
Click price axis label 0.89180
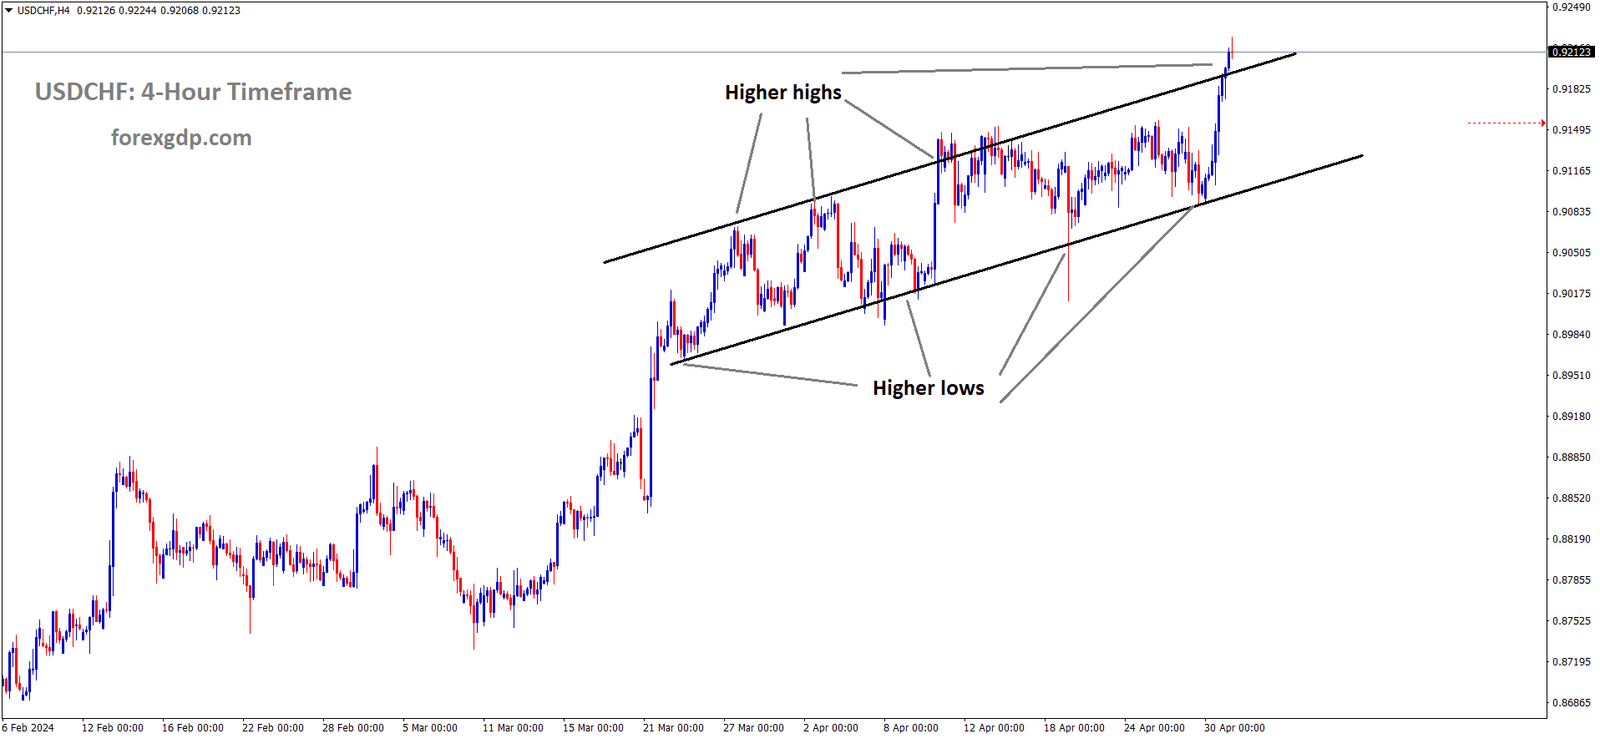[1571, 416]
